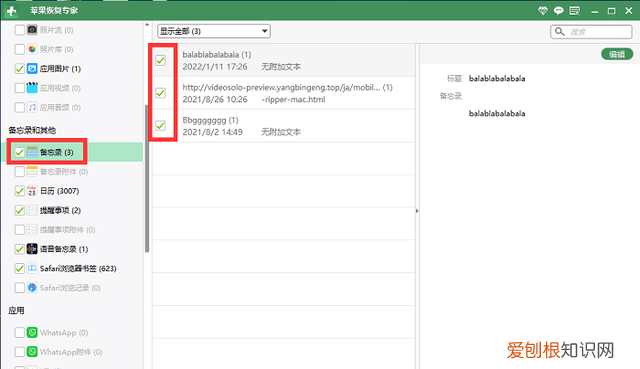Open the 显示全部 (3) filter dropdown
The image size is (640, 369).
(x=214, y=31)
